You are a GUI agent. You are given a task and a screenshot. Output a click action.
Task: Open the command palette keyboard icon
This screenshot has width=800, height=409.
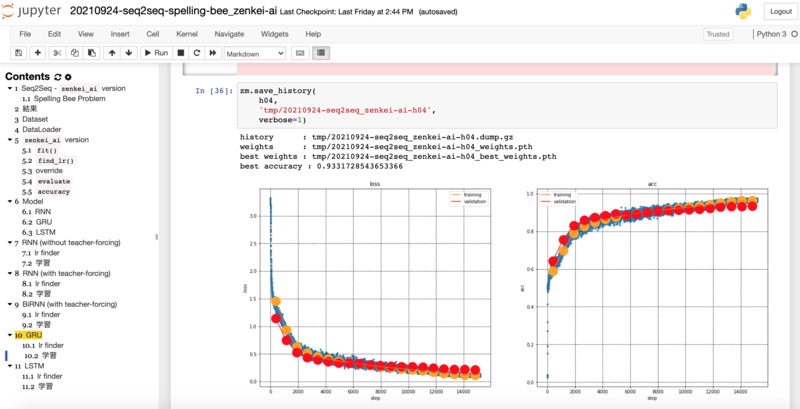pos(300,52)
